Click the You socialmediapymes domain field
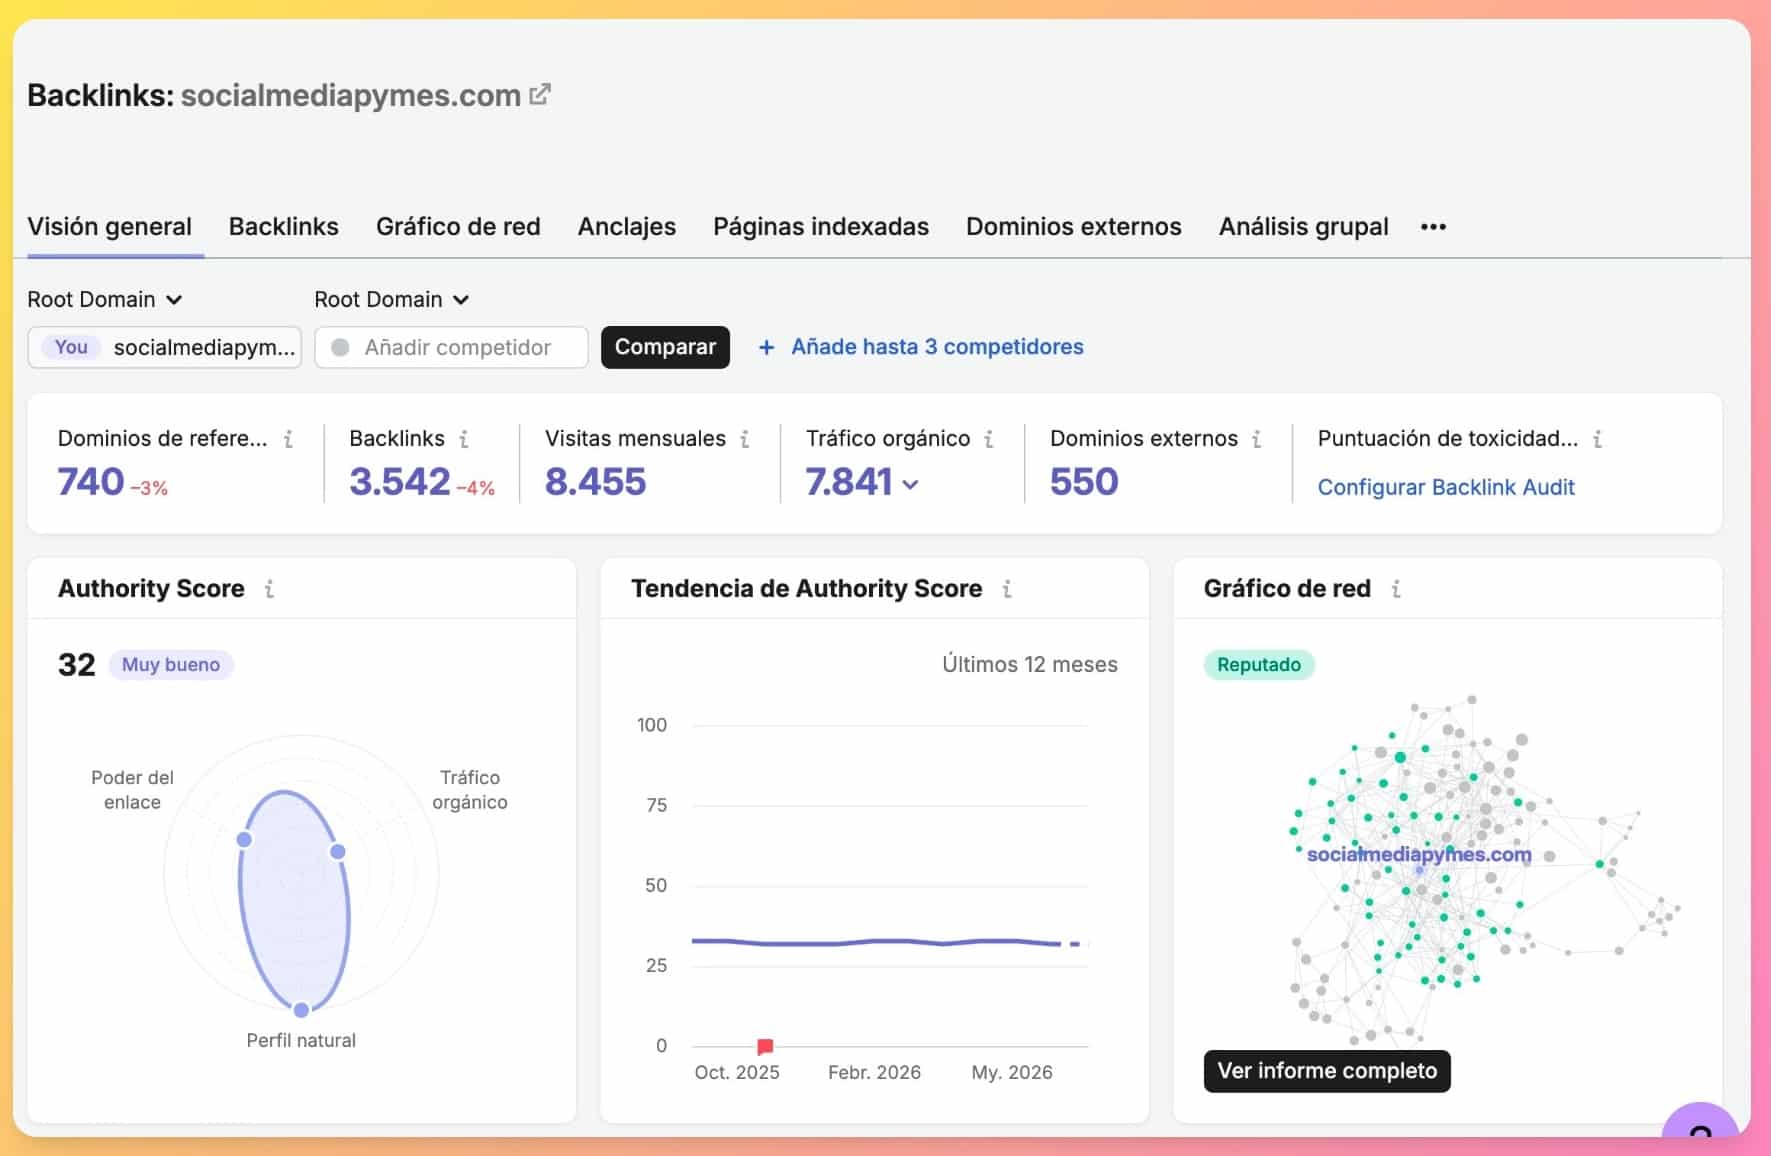Viewport: 1771px width, 1156px height. click(165, 347)
